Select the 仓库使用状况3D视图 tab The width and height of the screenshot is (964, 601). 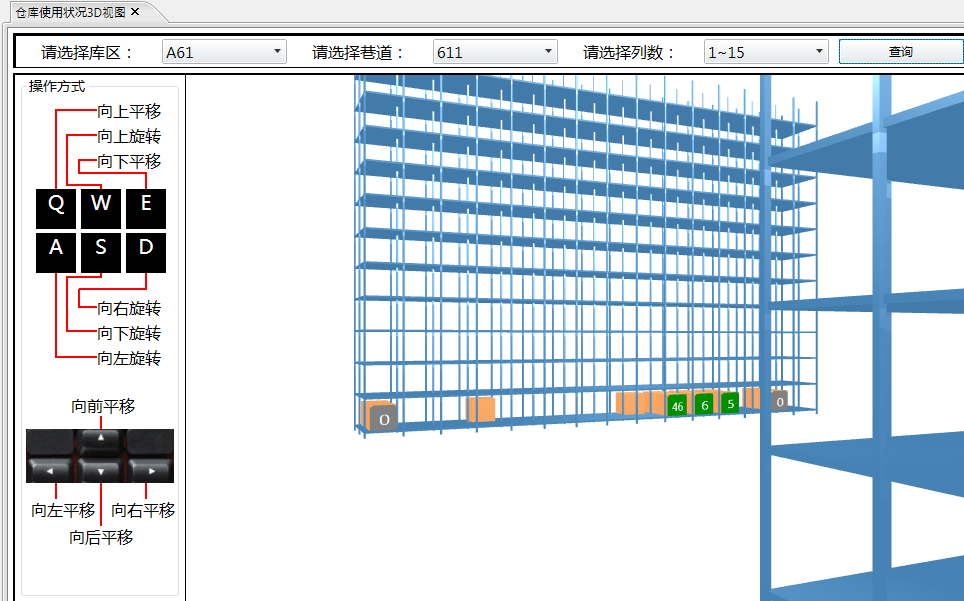(71, 12)
